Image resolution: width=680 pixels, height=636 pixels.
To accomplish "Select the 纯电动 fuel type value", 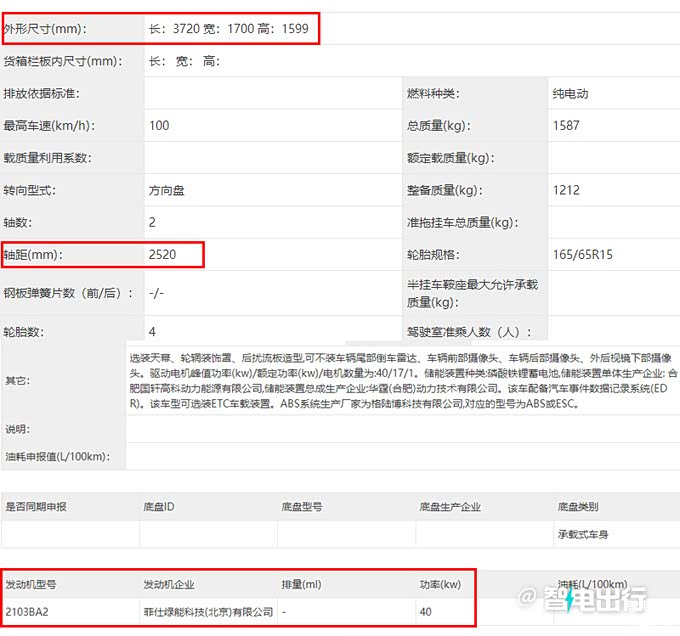I will click(x=570, y=94).
